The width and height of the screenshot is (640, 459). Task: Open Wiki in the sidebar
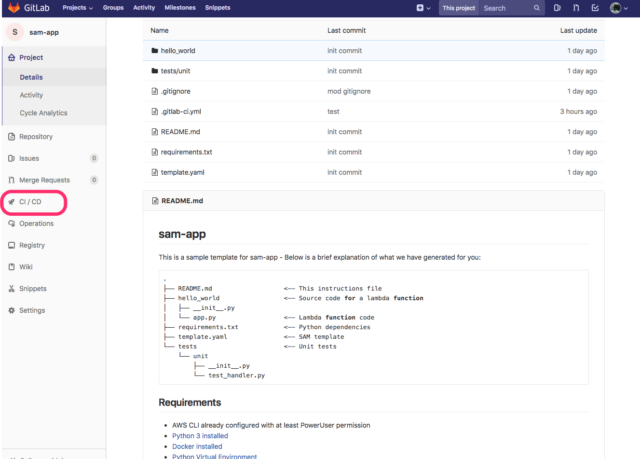coord(26,267)
